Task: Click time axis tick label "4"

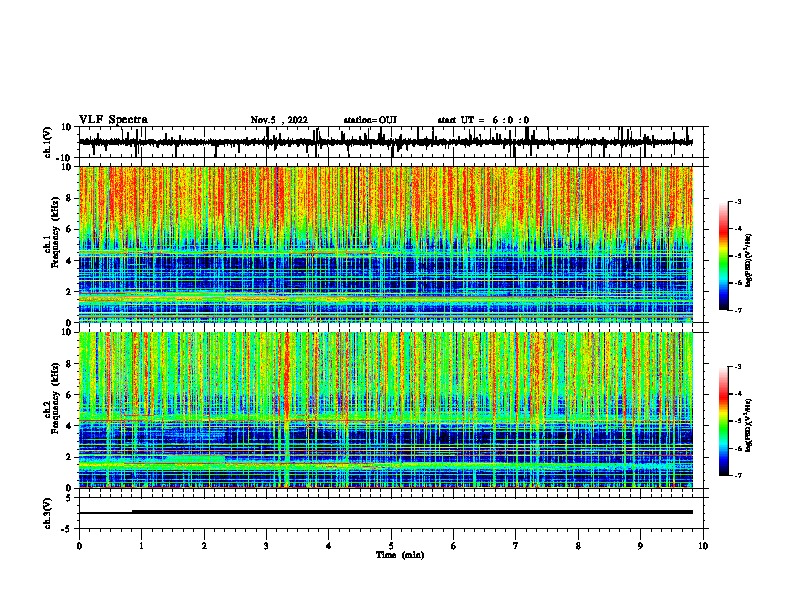Action: (329, 546)
